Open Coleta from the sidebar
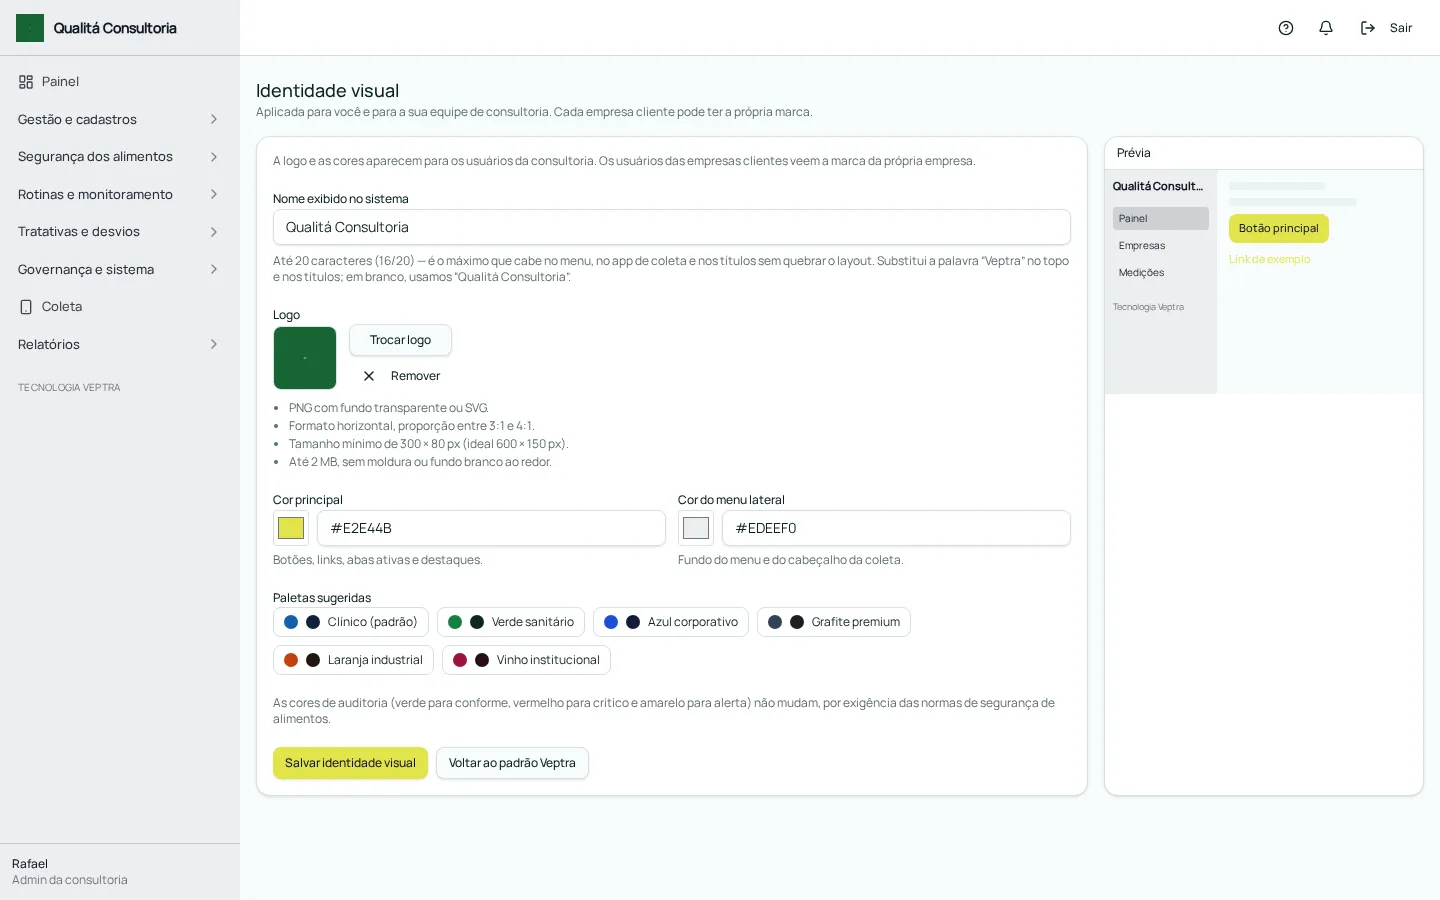 [120, 307]
